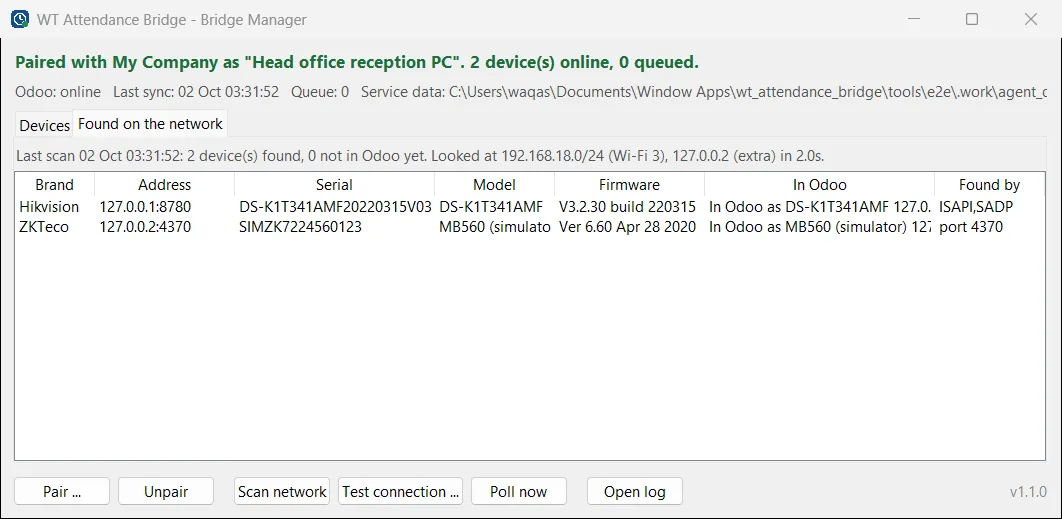Viewport: 1062px width, 519px height.
Task: Click serial SIMZK7224560123
Action: (300, 227)
